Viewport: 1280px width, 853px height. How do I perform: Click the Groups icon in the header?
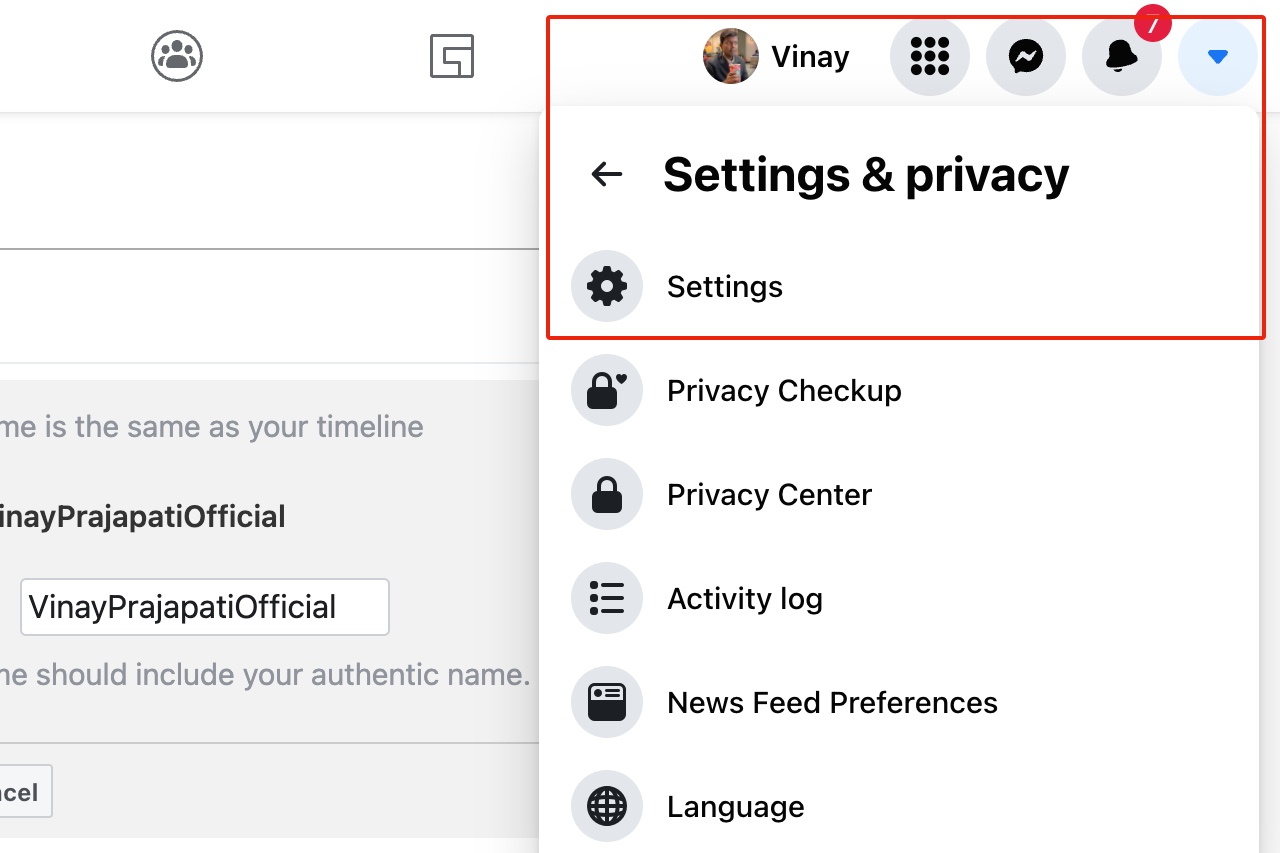[x=177, y=56]
